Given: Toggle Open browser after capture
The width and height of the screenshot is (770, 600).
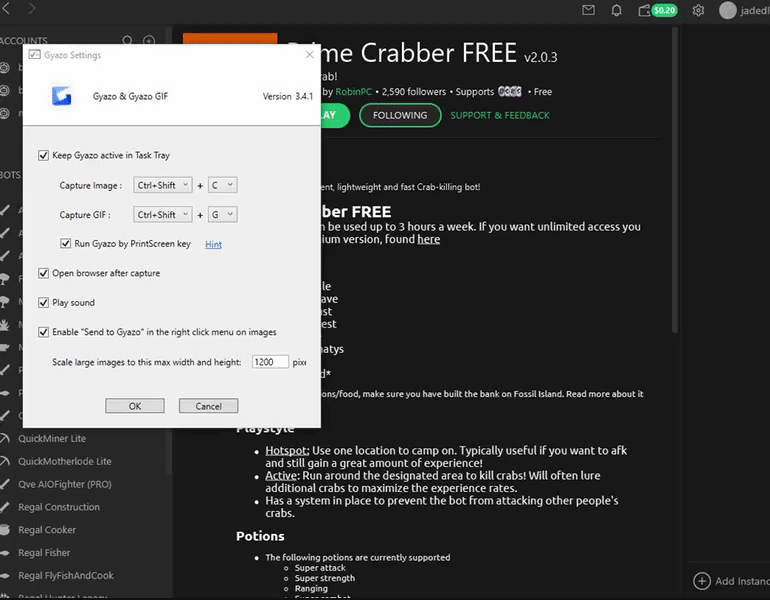Looking at the screenshot, I should coord(43,273).
